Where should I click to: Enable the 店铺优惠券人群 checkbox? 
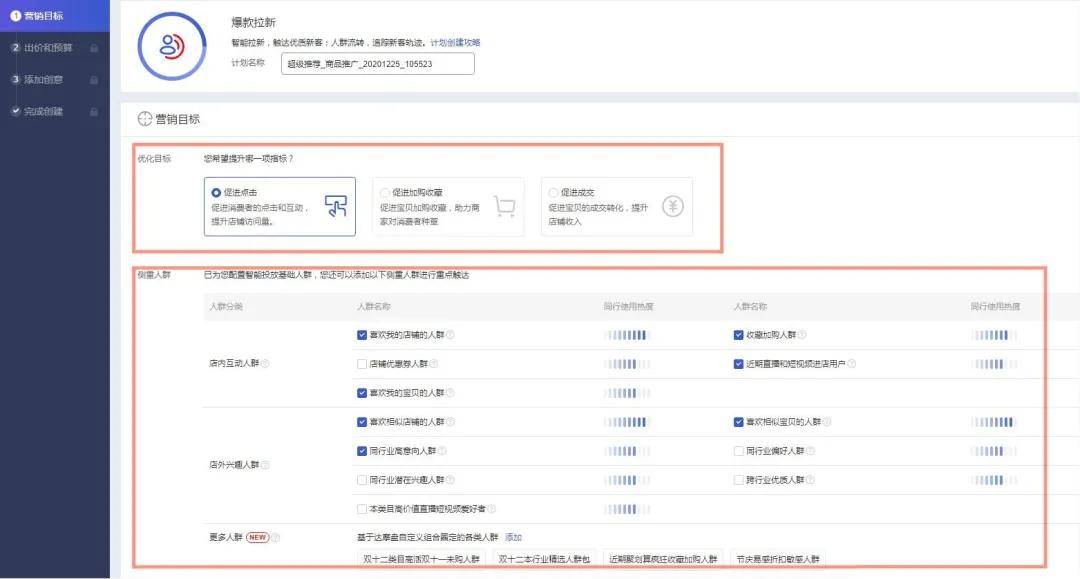coord(362,364)
